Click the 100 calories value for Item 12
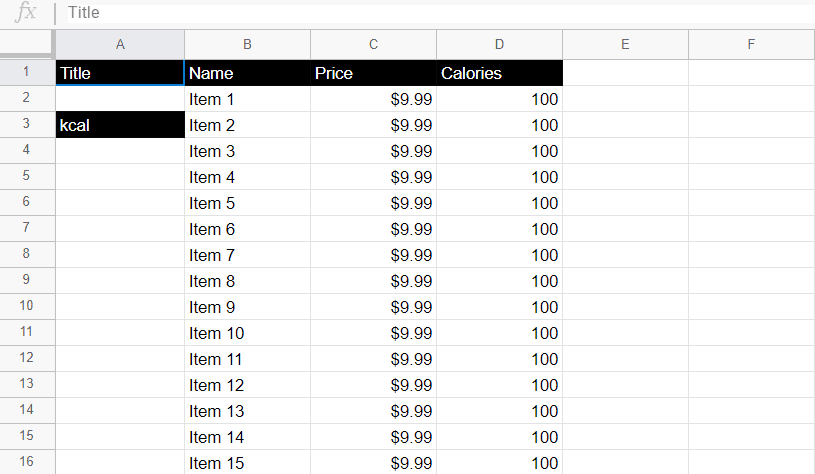 (499, 385)
